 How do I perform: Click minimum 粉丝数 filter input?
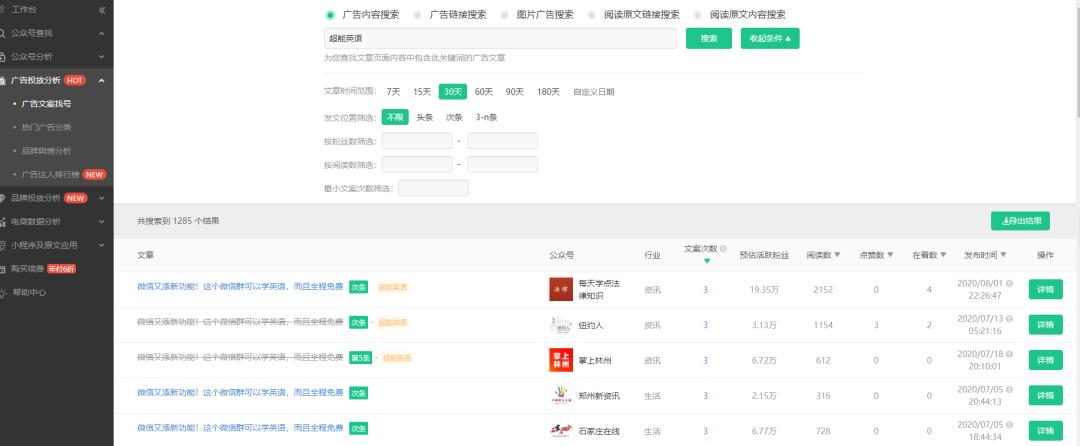point(417,141)
